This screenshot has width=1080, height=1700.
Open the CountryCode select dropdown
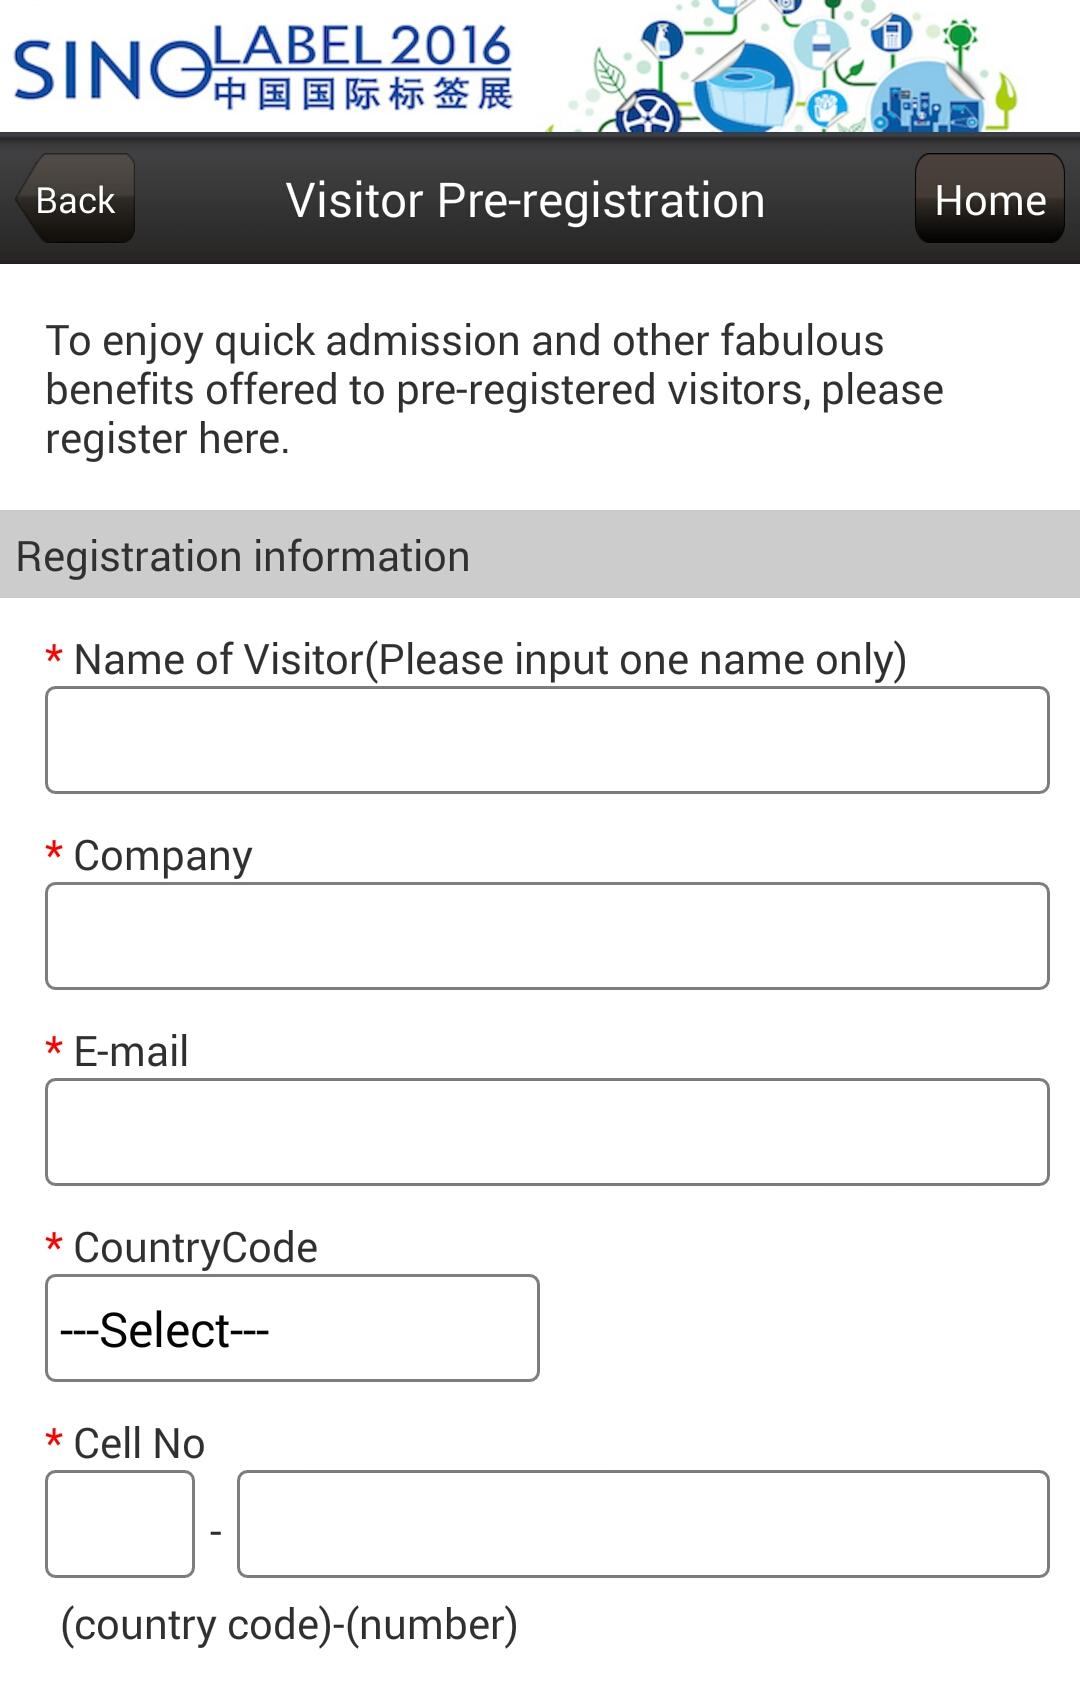pos(292,1329)
